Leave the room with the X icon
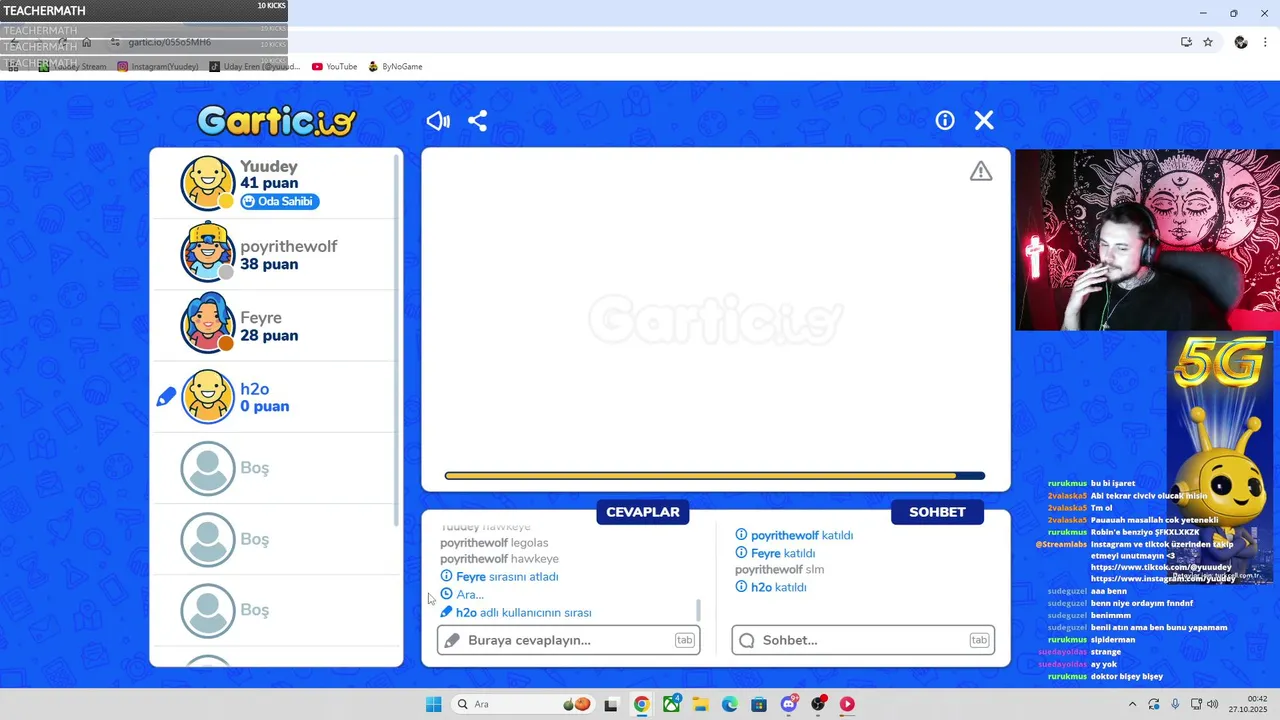 pyautogui.click(x=984, y=120)
